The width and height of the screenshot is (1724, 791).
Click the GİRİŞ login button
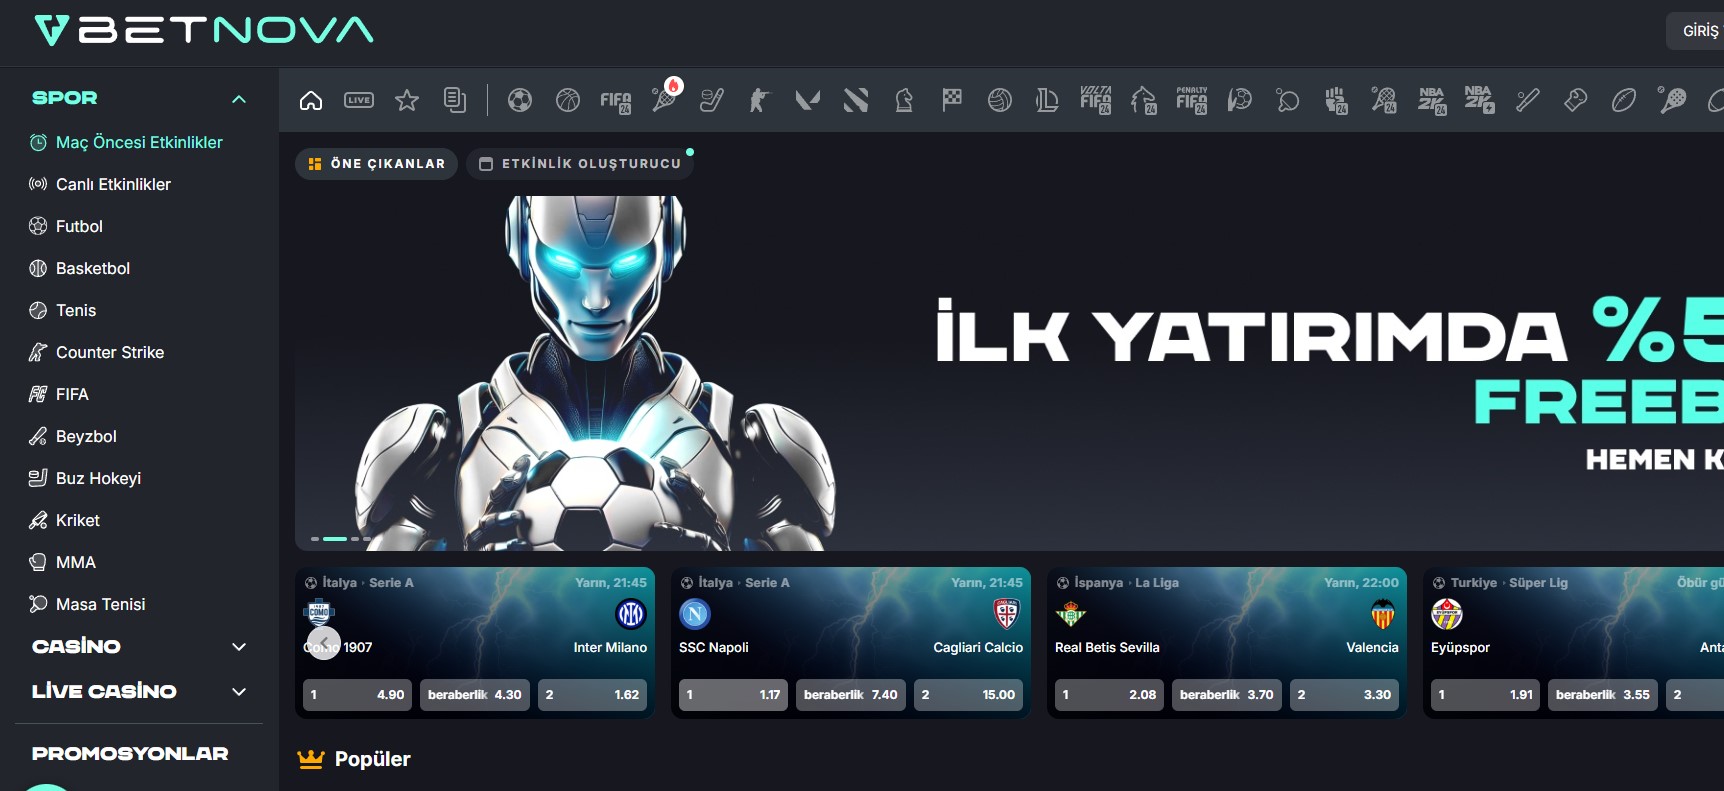(x=1699, y=31)
